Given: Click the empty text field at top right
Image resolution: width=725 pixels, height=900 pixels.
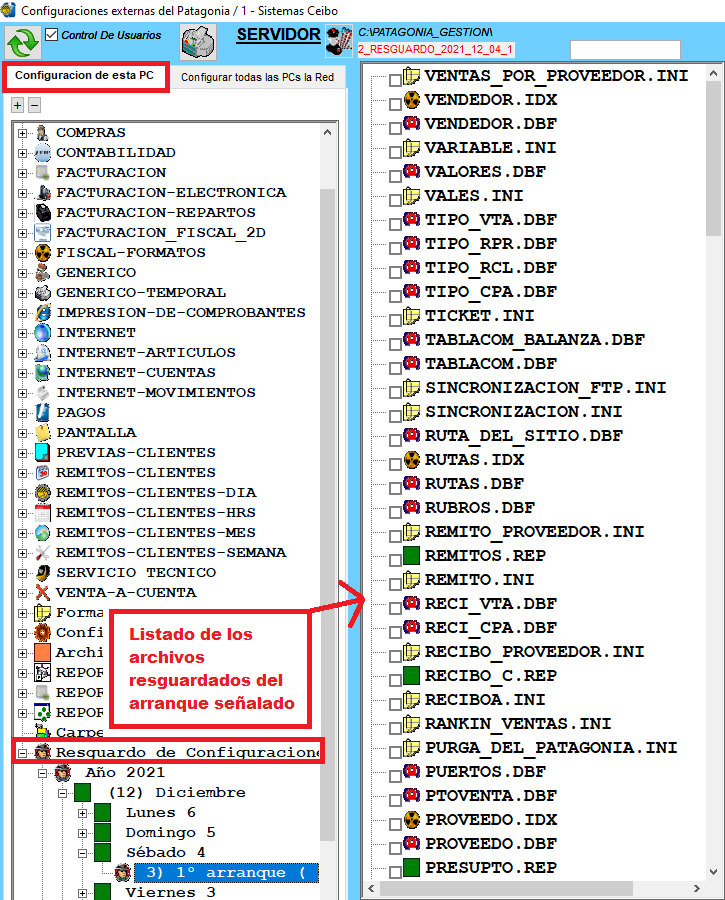Looking at the screenshot, I should [624, 50].
